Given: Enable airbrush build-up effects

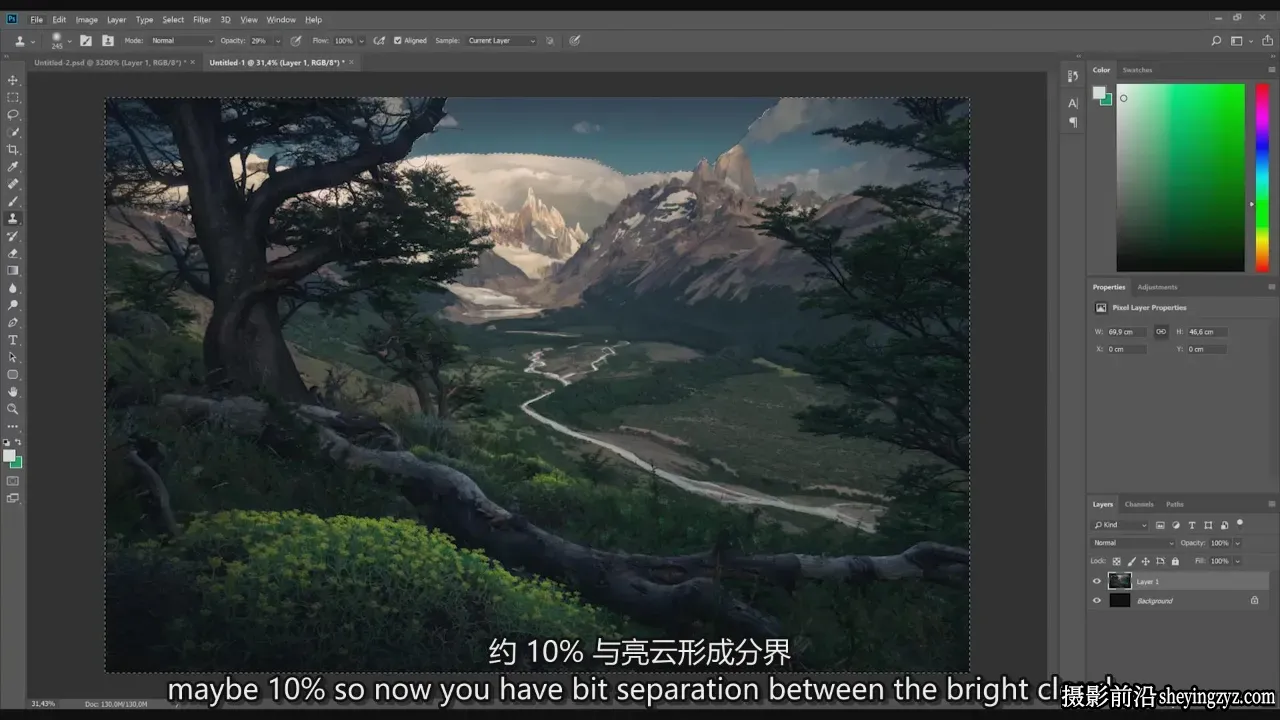Looking at the screenshot, I should click(379, 41).
